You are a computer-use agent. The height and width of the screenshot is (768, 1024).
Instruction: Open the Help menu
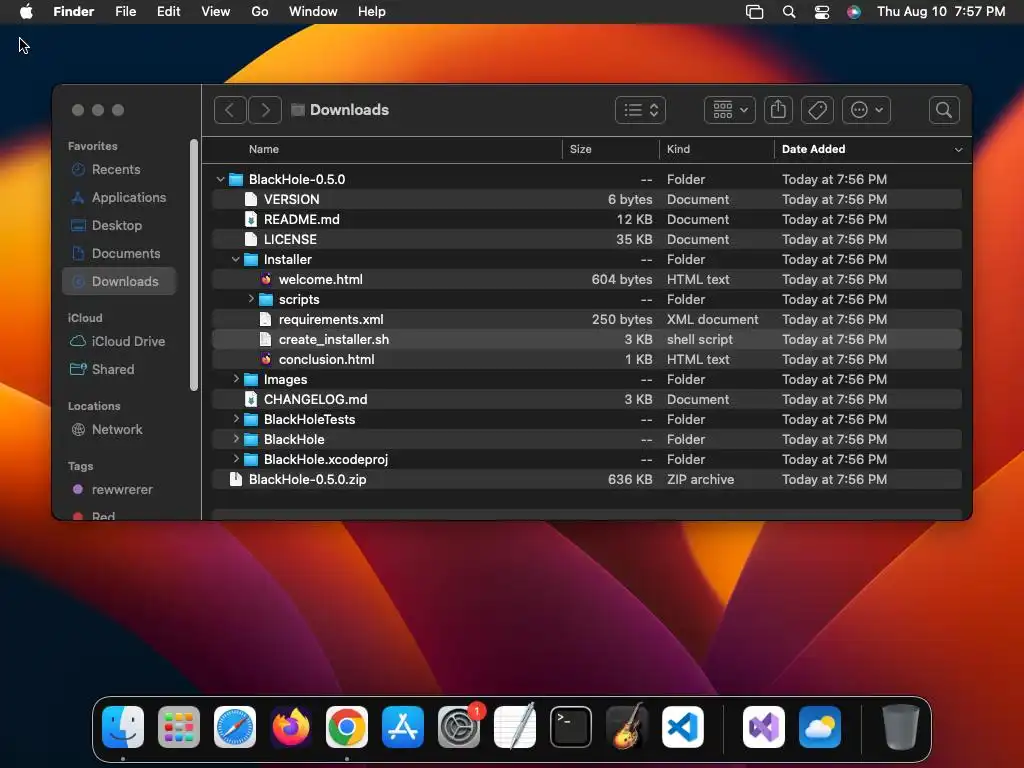pos(372,12)
